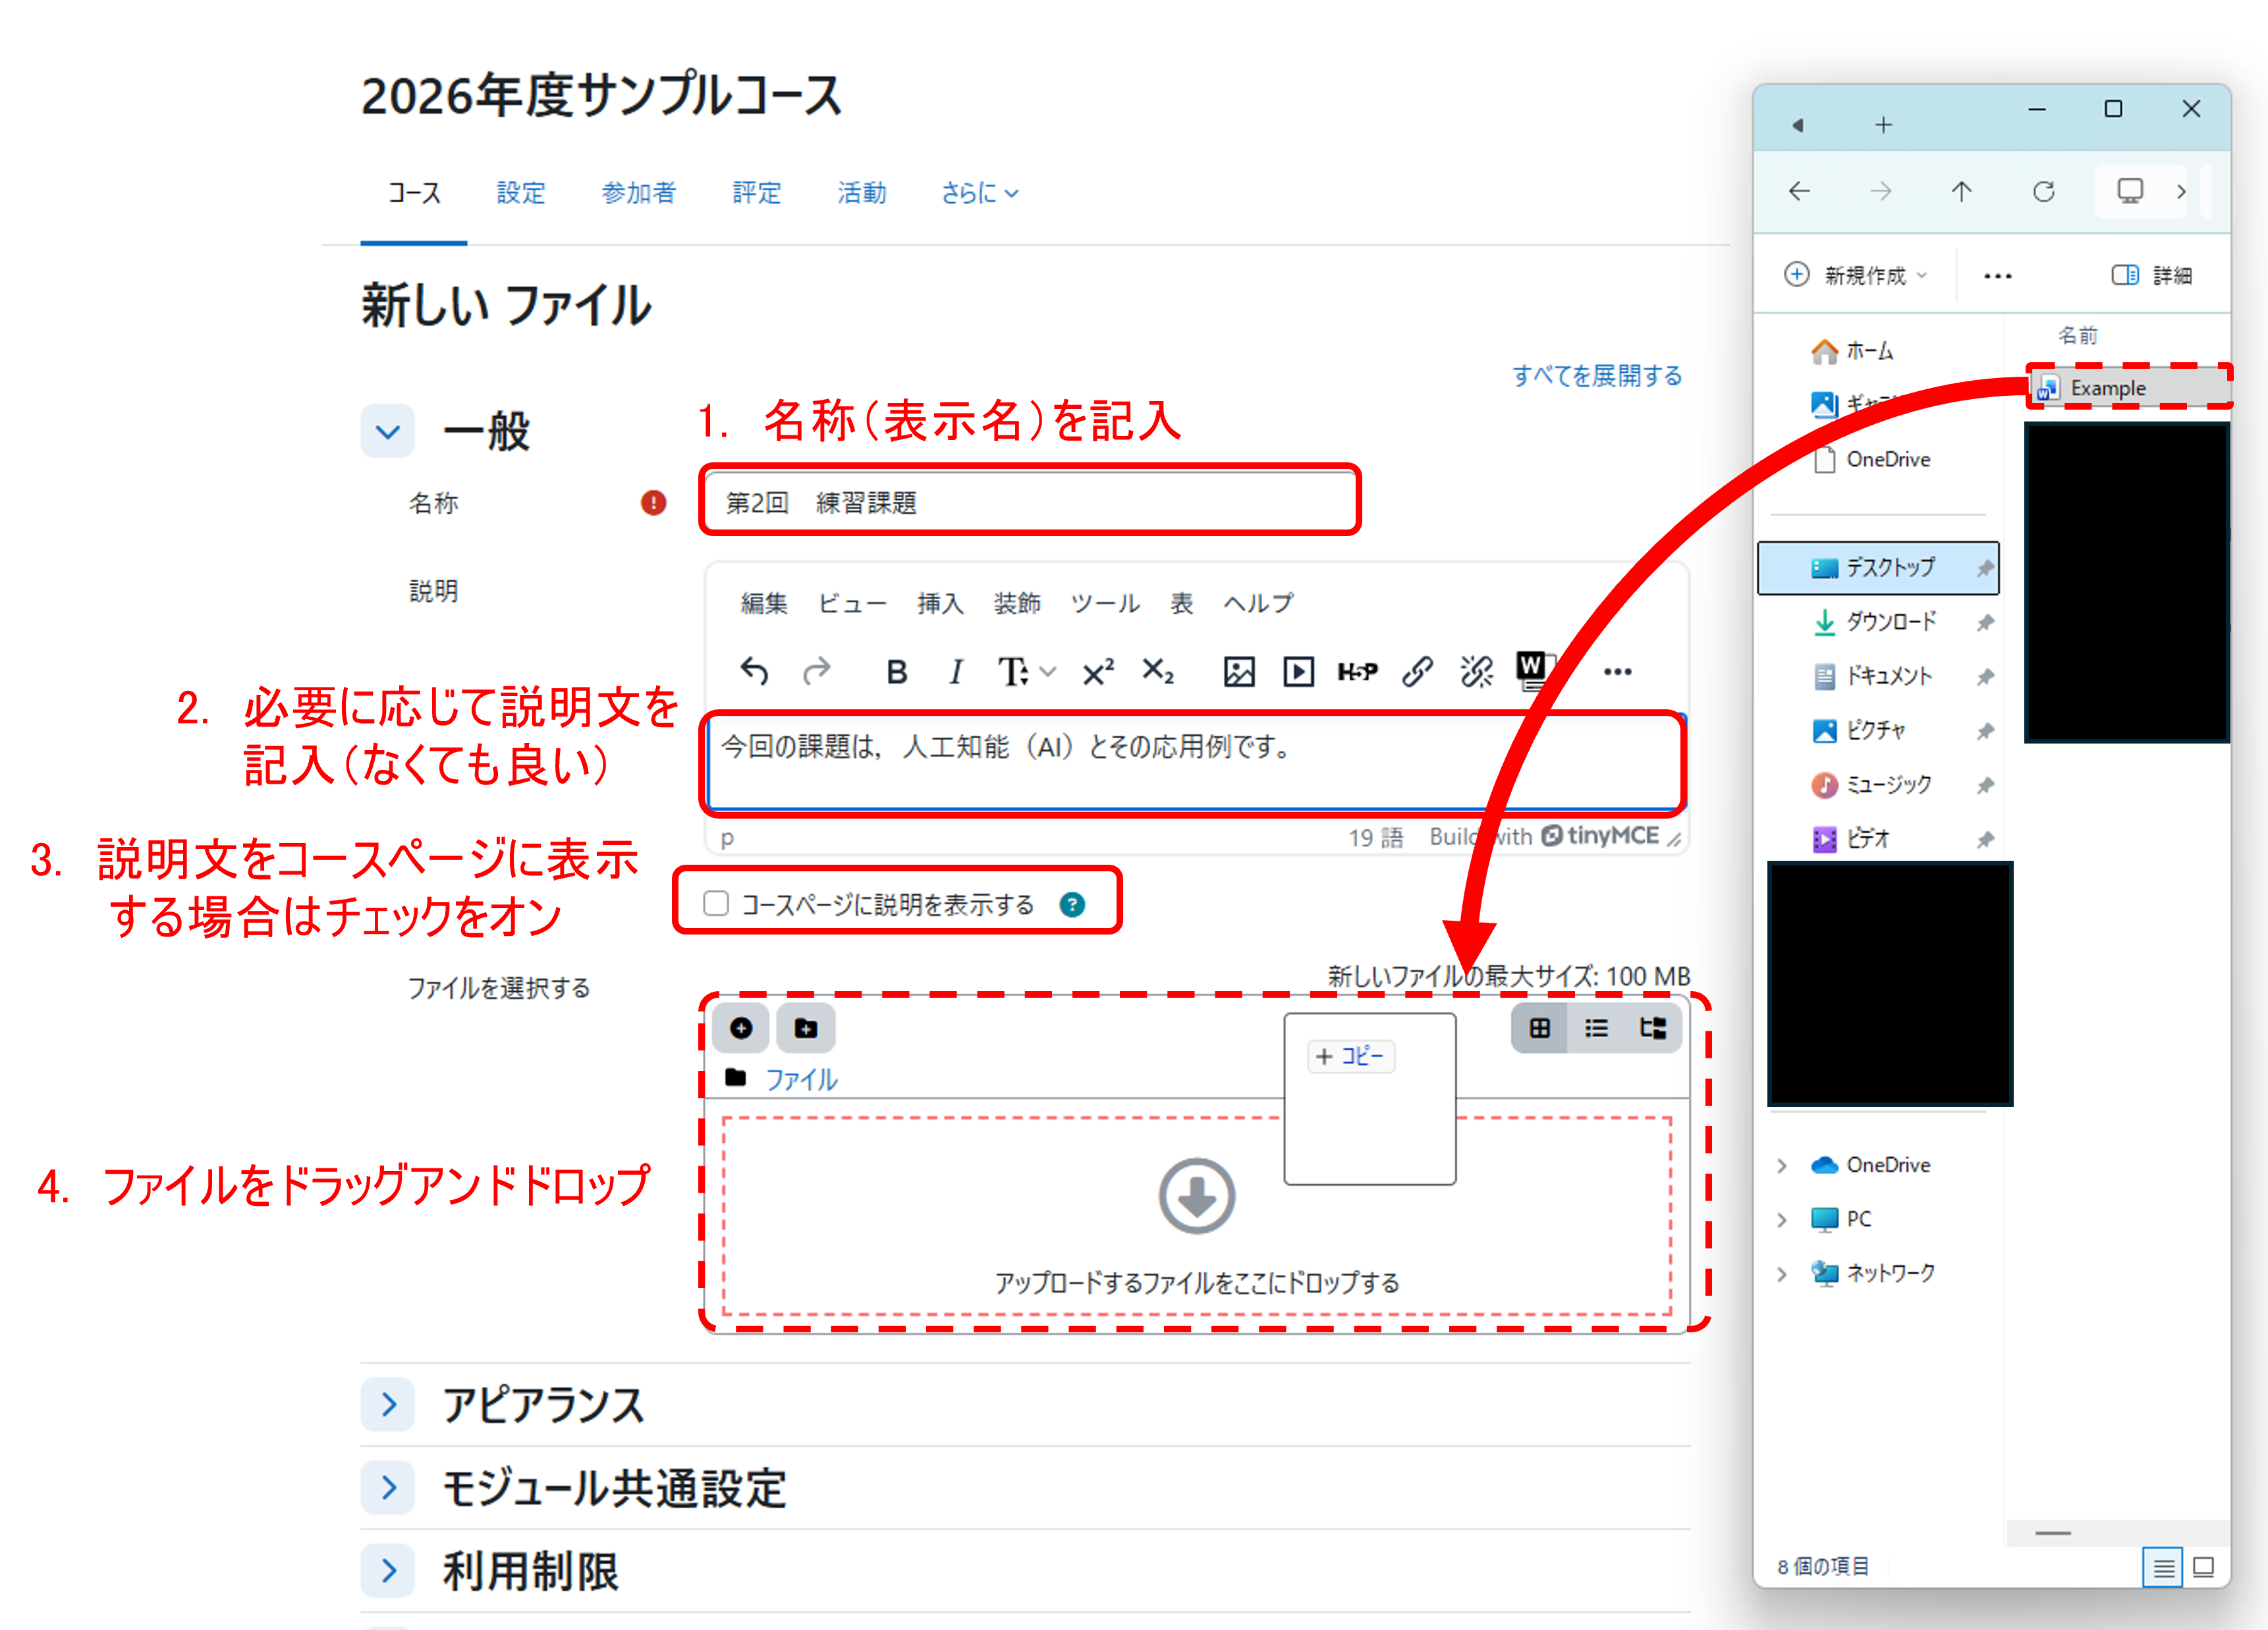The image size is (2268, 1630).
Task: Switch Explorer to details view icon
Action: [x=2163, y=1567]
